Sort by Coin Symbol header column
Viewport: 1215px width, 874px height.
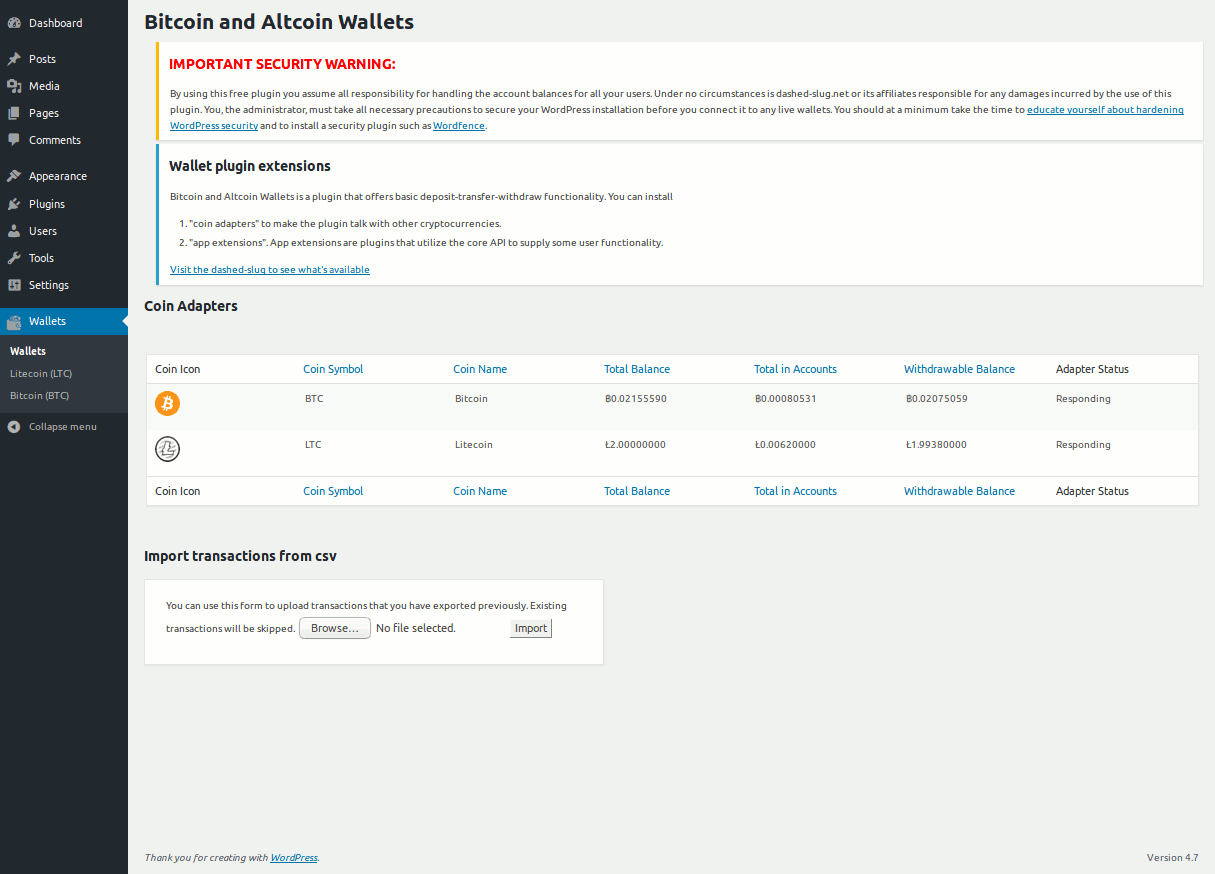[333, 369]
